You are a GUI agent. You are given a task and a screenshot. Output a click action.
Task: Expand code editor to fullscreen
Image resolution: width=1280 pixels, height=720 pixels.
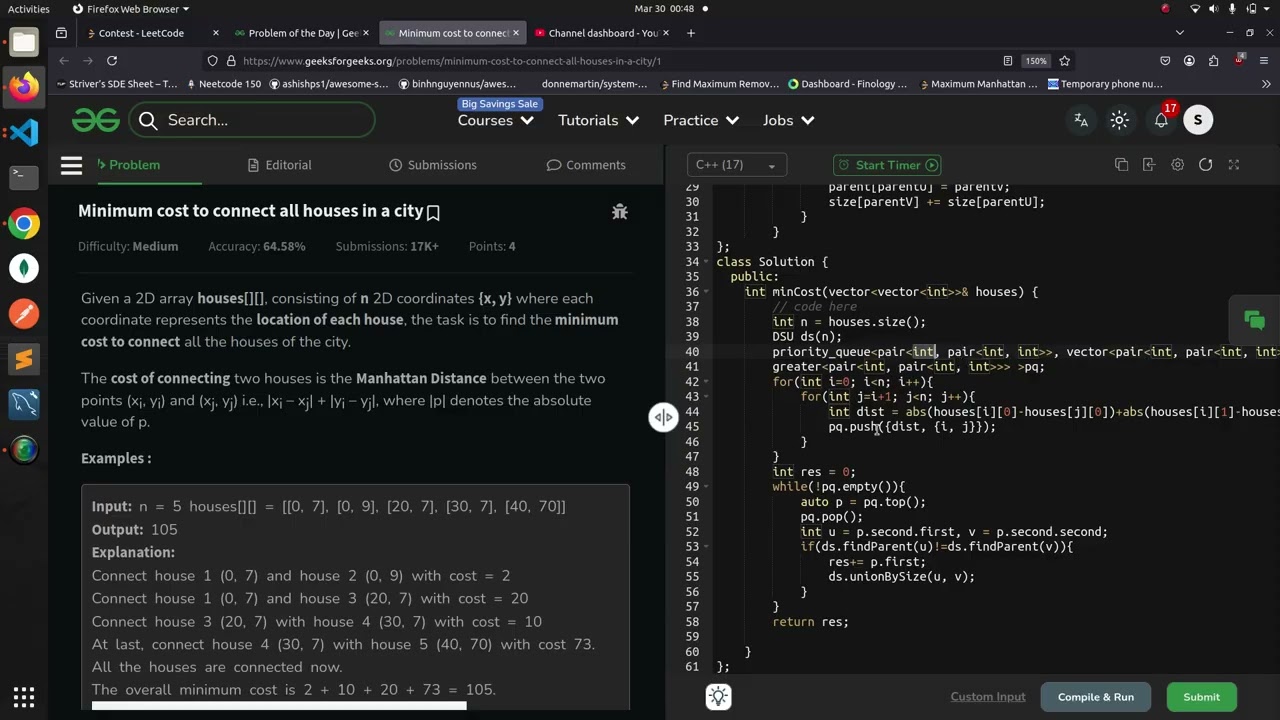pyautogui.click(x=1234, y=165)
